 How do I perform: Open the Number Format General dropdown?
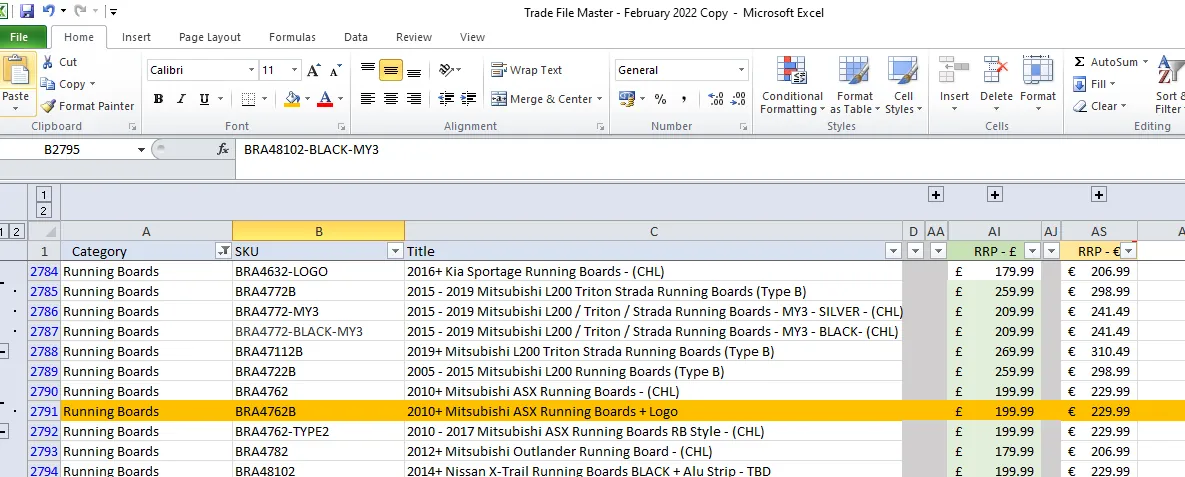click(x=741, y=70)
